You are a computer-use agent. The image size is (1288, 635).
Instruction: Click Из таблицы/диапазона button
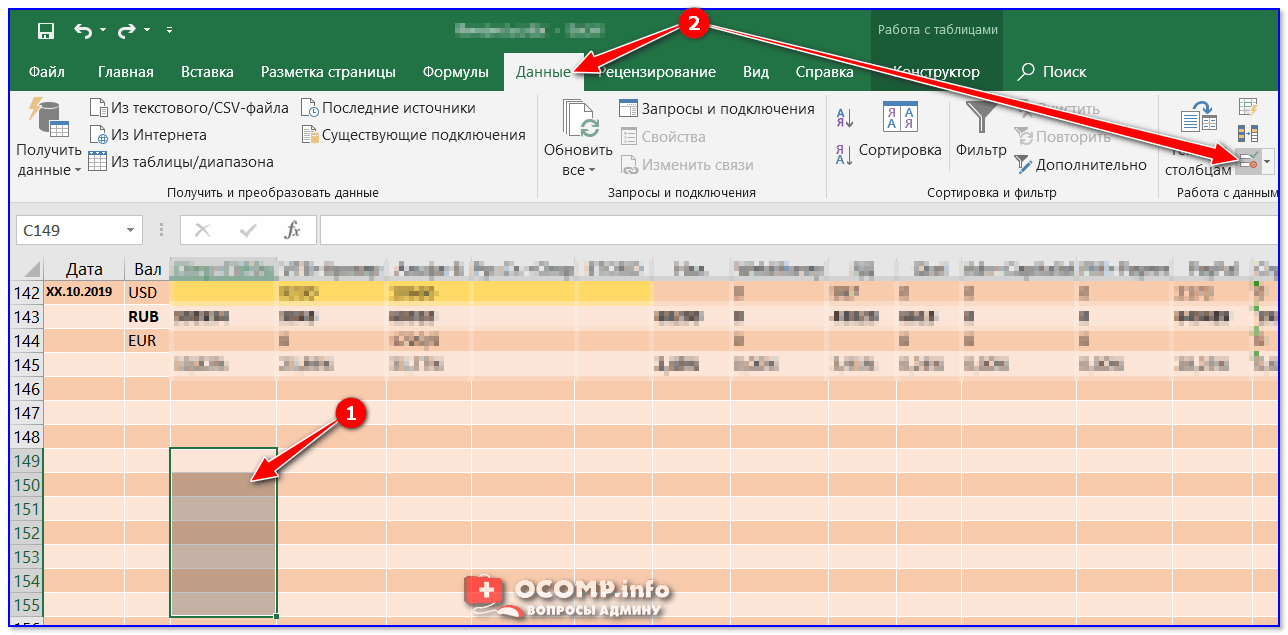pos(181,161)
